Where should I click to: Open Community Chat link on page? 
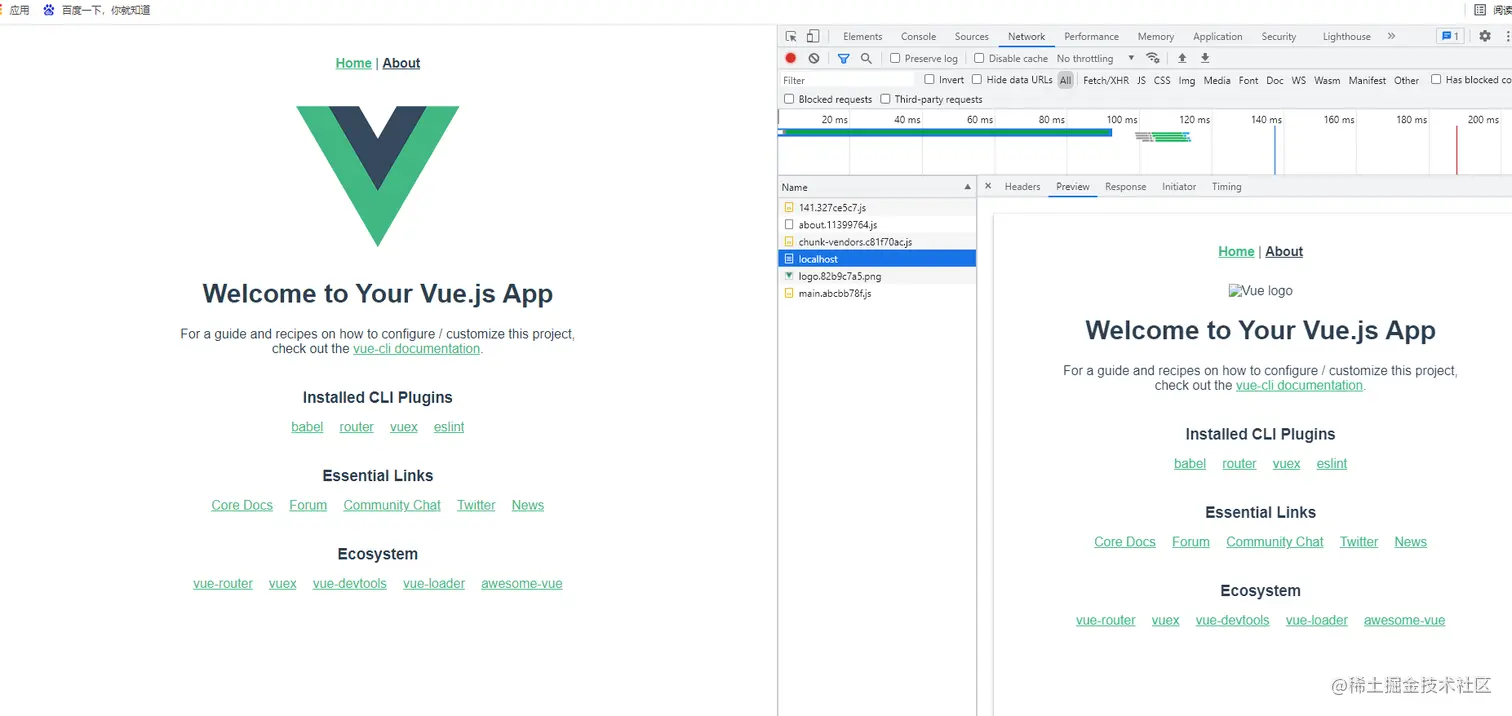click(x=392, y=505)
